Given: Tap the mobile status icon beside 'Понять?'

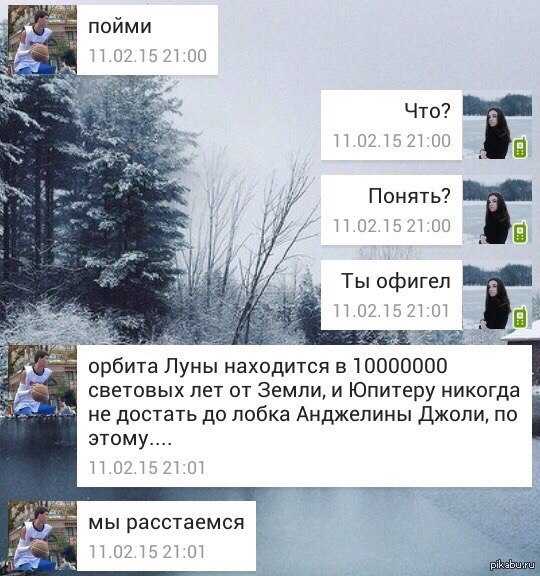Looking at the screenshot, I should 521,233.
